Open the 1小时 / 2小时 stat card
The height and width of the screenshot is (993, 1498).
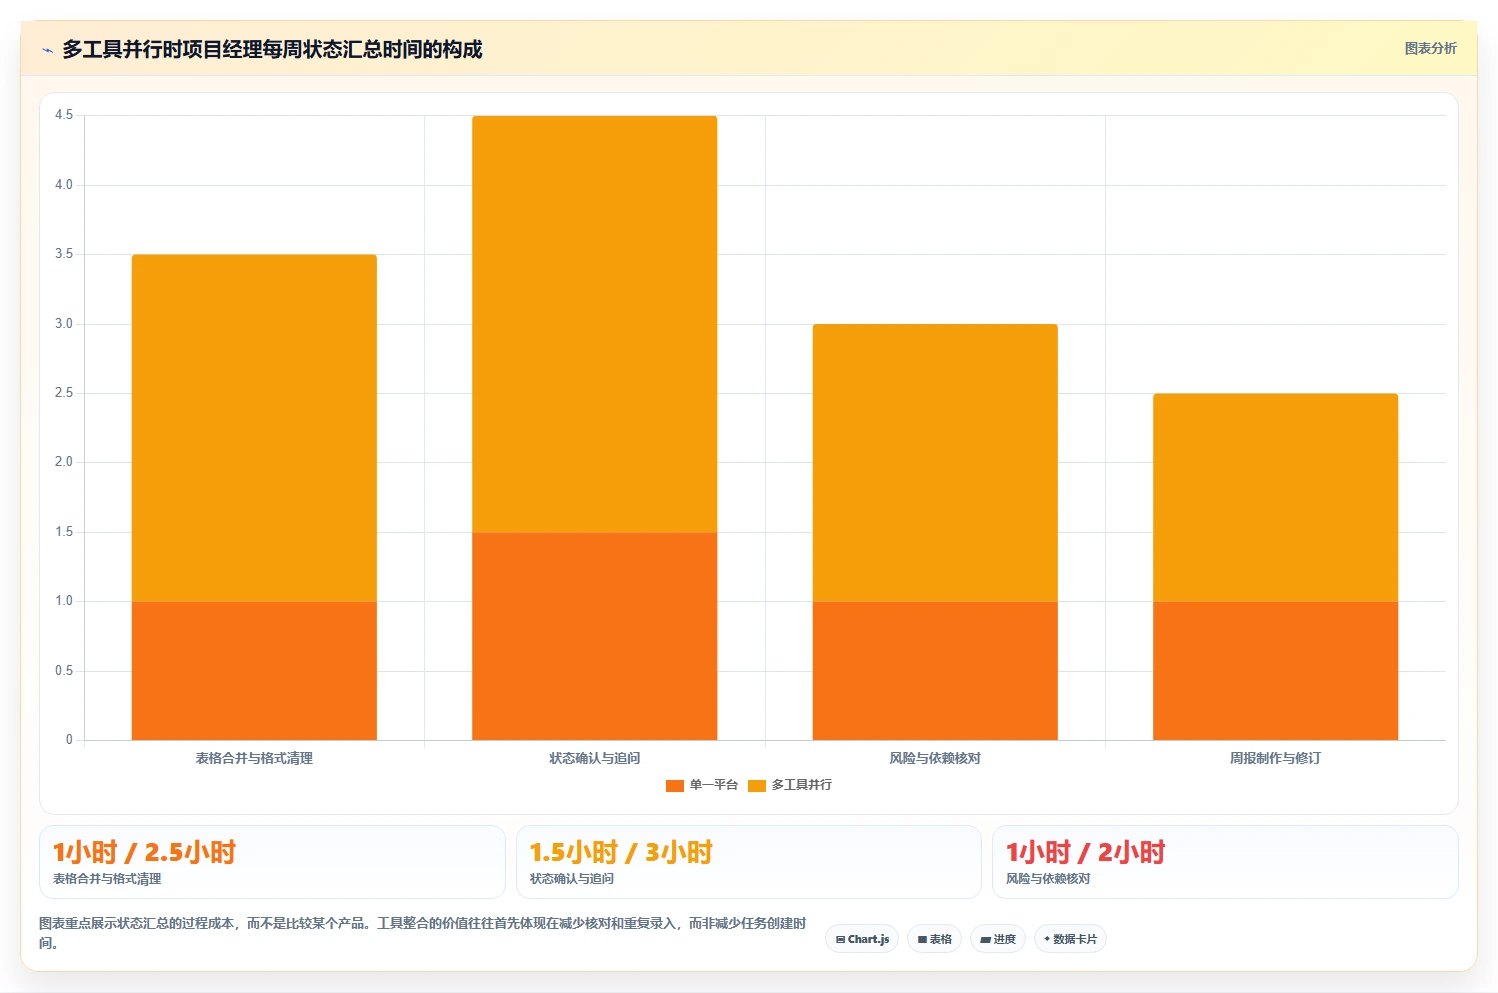[x=1225, y=862]
